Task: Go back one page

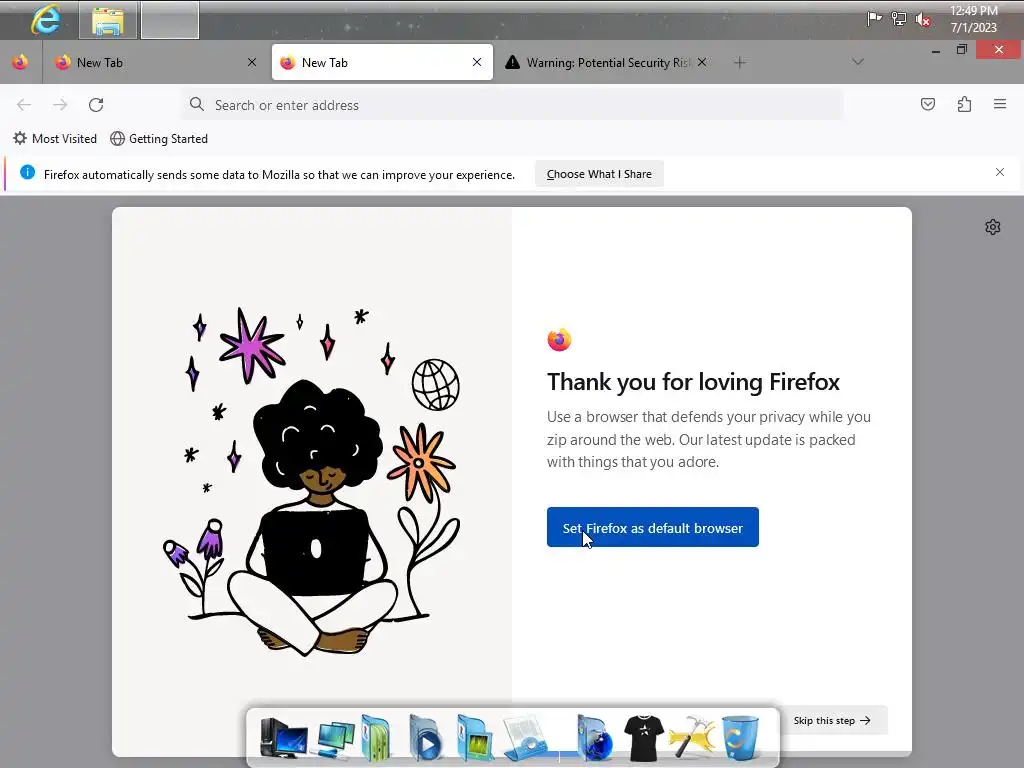Action: [24, 104]
